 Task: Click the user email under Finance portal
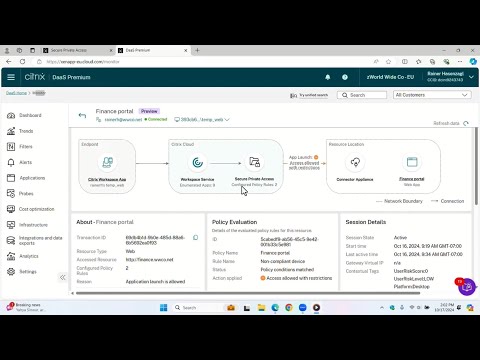click(x=123, y=120)
